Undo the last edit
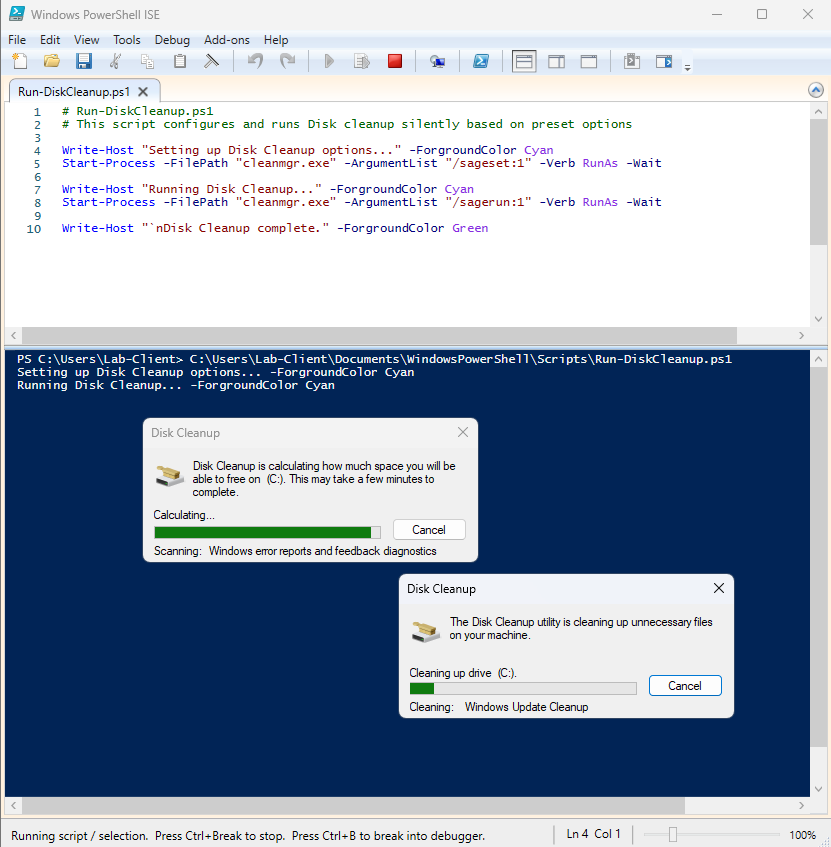 pos(254,61)
